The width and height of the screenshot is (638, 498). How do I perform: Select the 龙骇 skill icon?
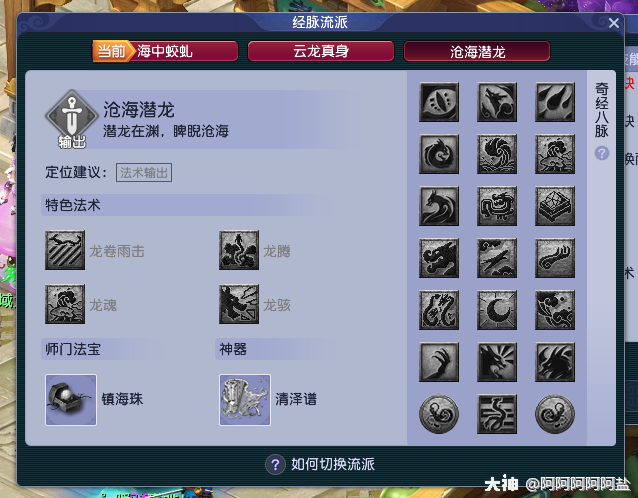point(239,304)
